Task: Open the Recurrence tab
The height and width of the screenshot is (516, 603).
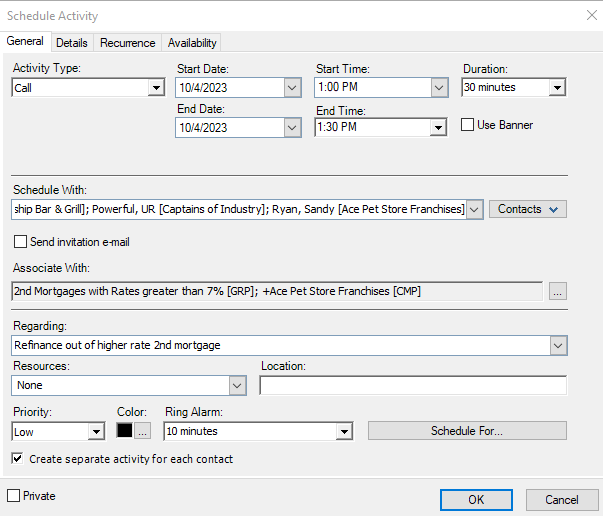Action: (127, 43)
